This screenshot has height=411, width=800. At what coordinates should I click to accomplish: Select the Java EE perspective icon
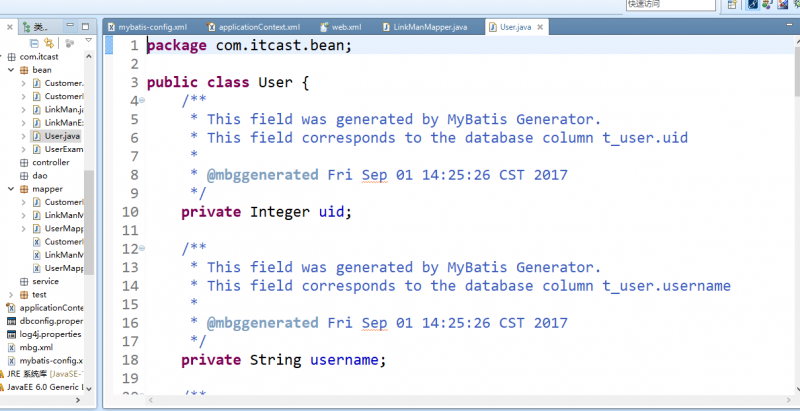(x=753, y=5)
